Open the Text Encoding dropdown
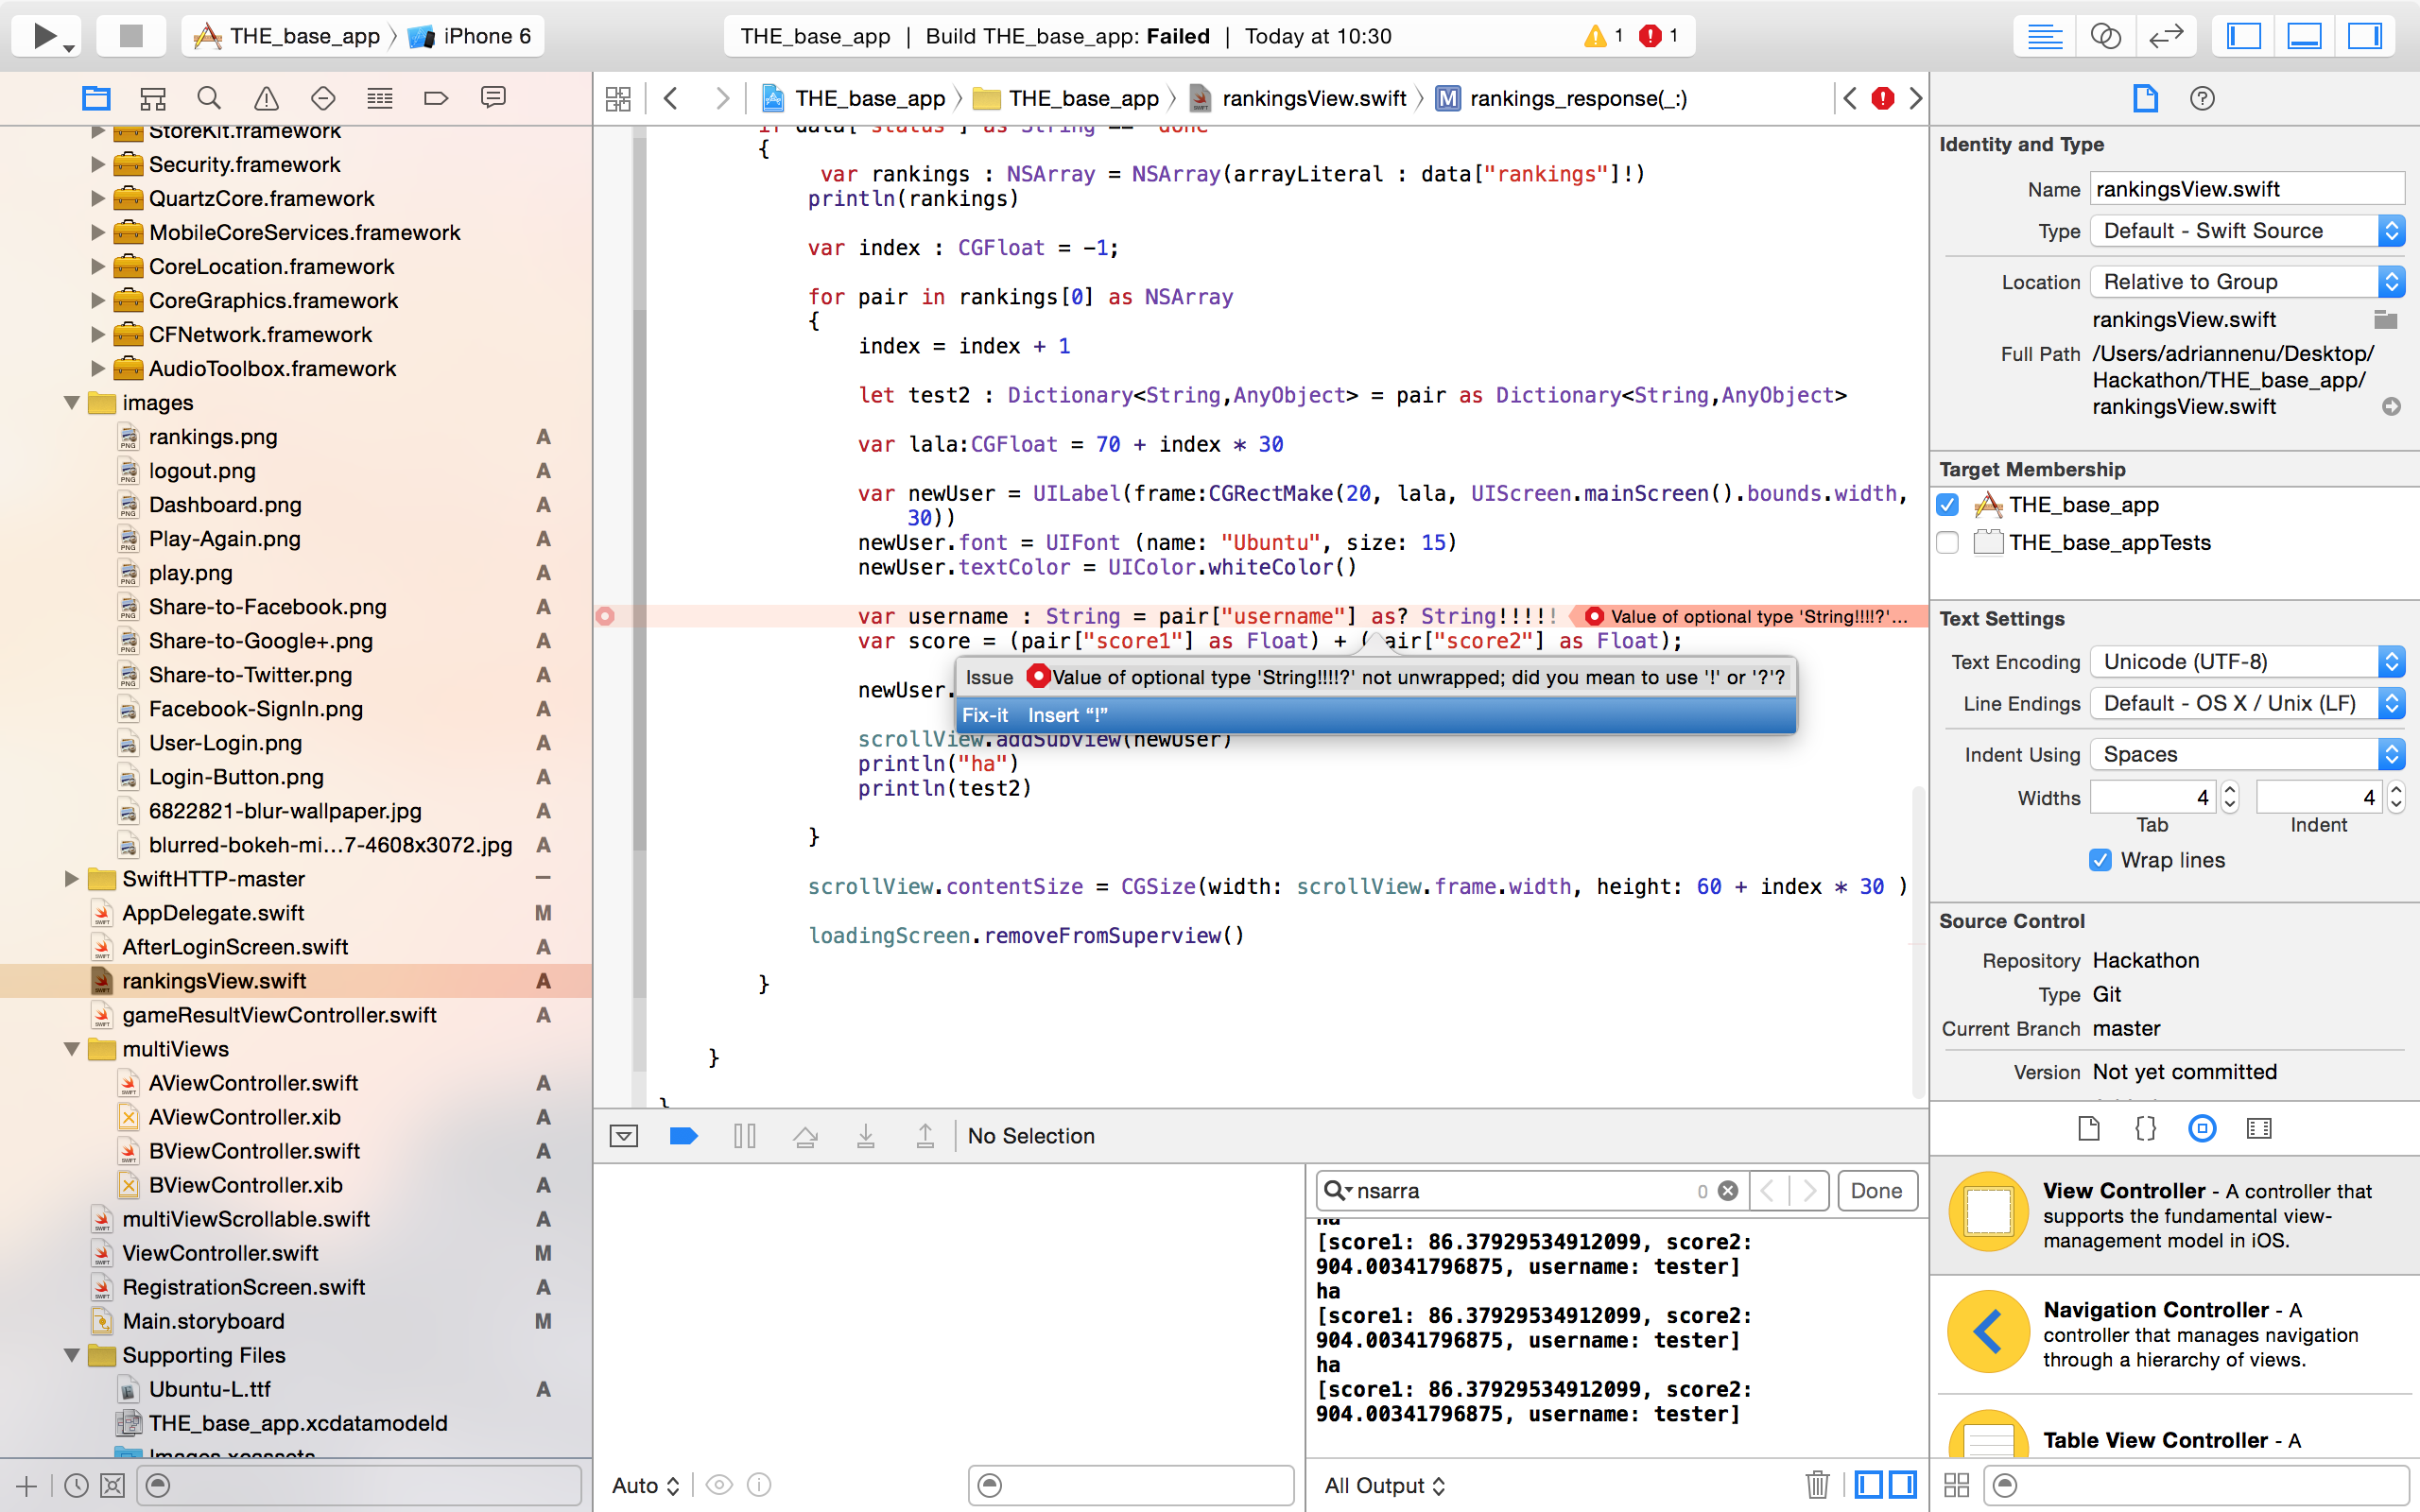This screenshot has width=2420, height=1512. coord(2246,662)
